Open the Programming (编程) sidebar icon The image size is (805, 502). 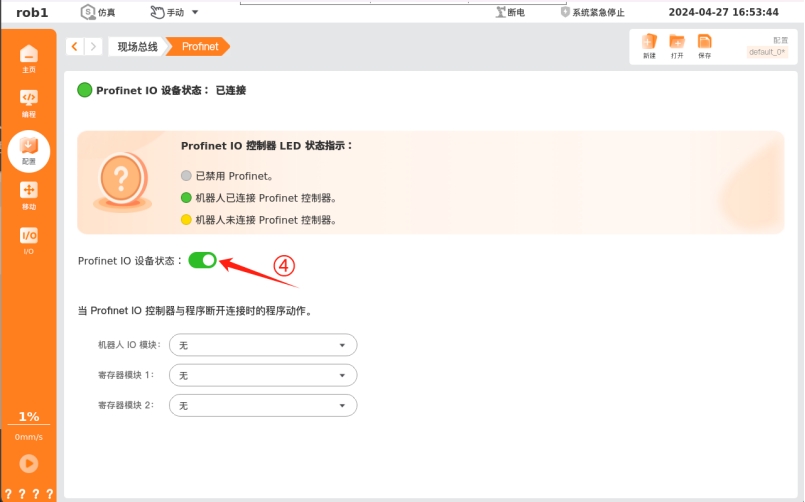tap(29, 103)
